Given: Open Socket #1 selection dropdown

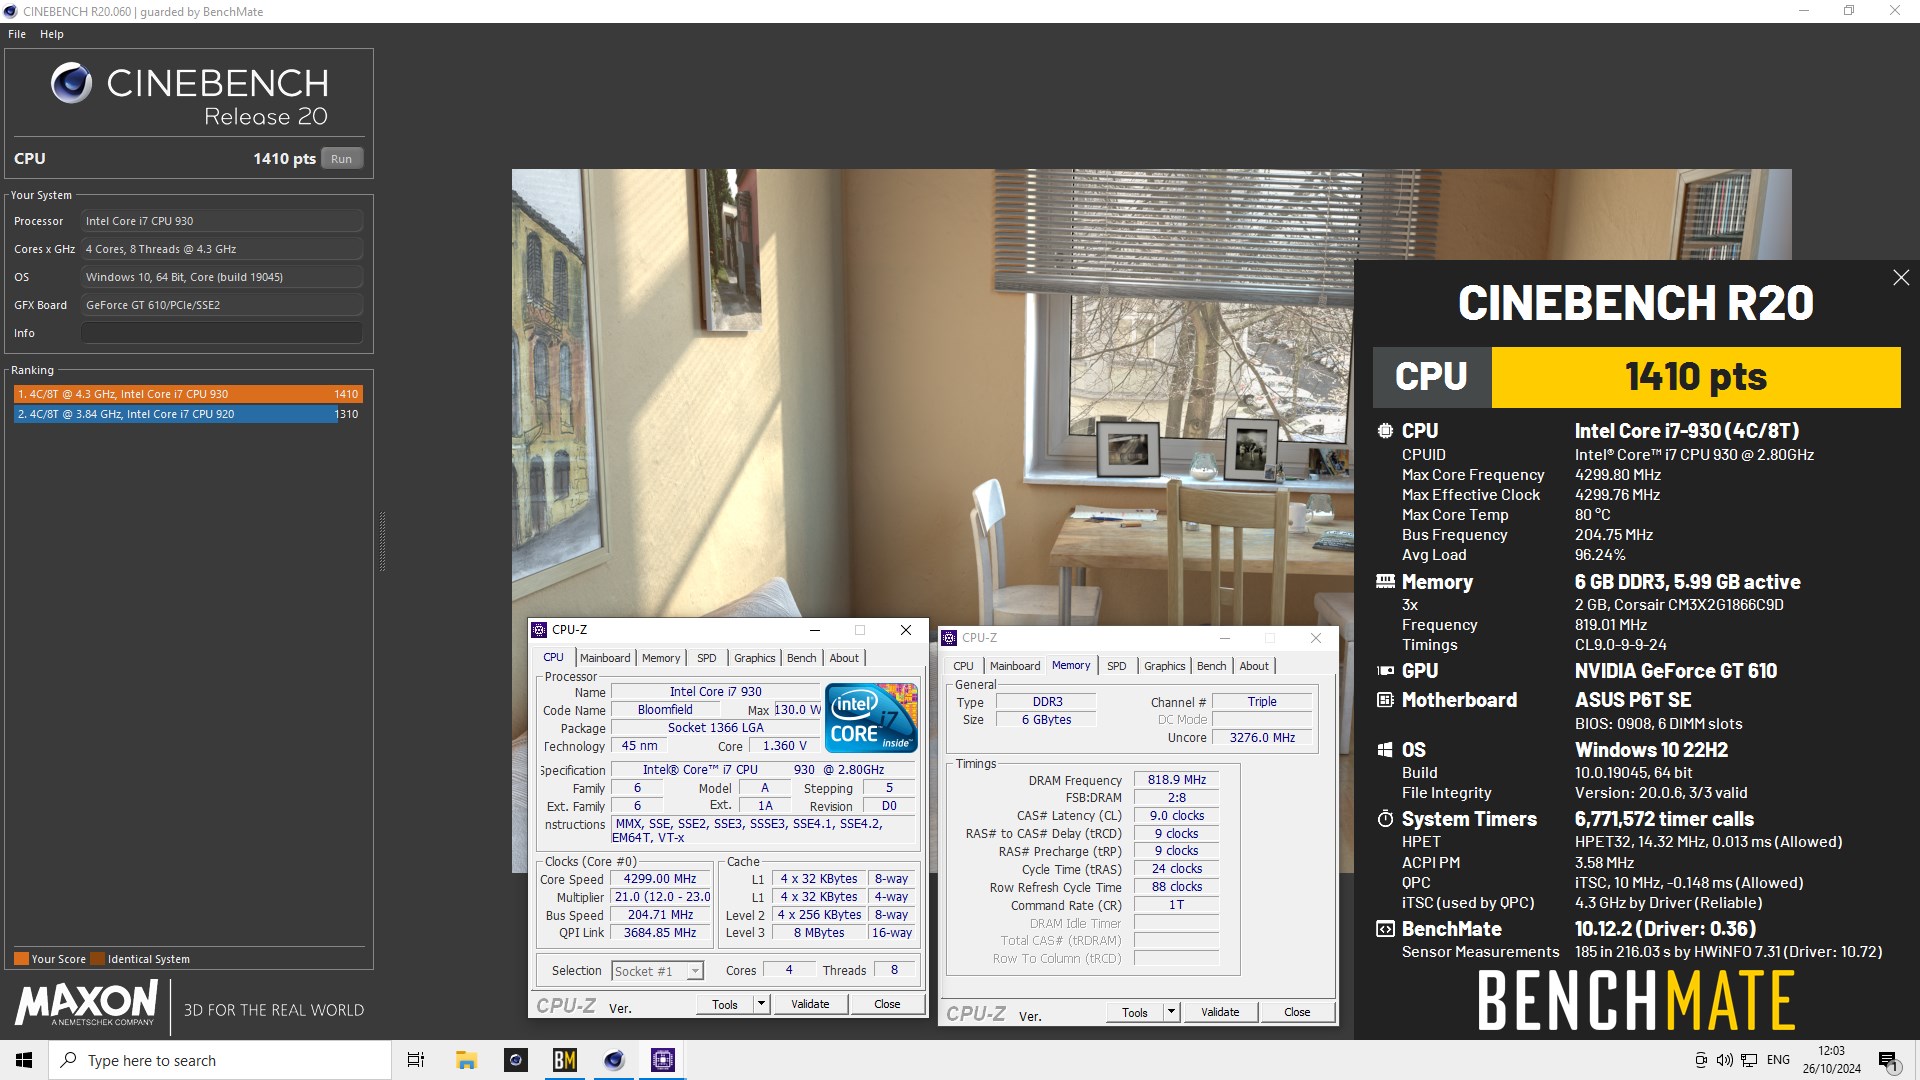Looking at the screenshot, I should [x=658, y=971].
